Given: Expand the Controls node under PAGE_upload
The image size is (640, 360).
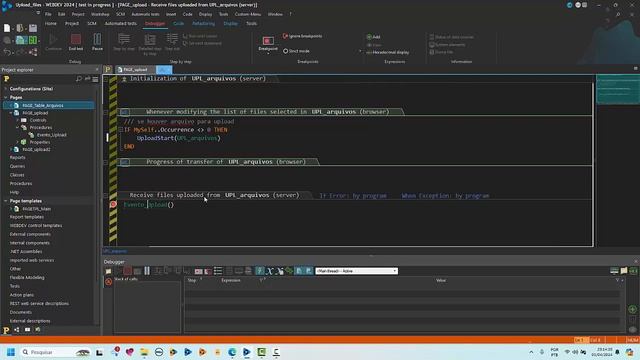Looking at the screenshot, I should coord(18,120).
